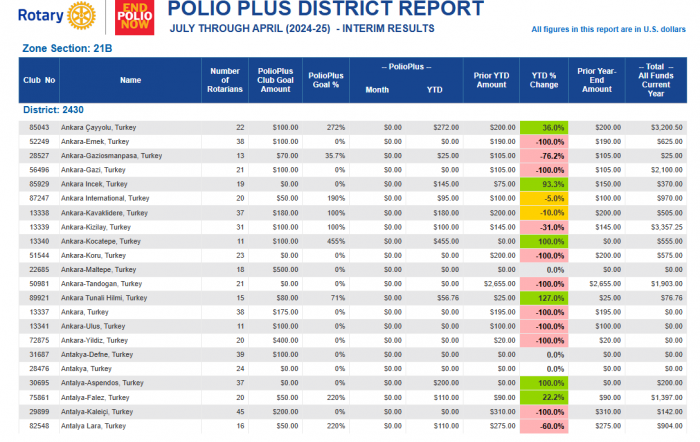Viewport: 700px width, 442px height.
Task: Click the Polio Plus District Report title
Action: tap(325, 8)
